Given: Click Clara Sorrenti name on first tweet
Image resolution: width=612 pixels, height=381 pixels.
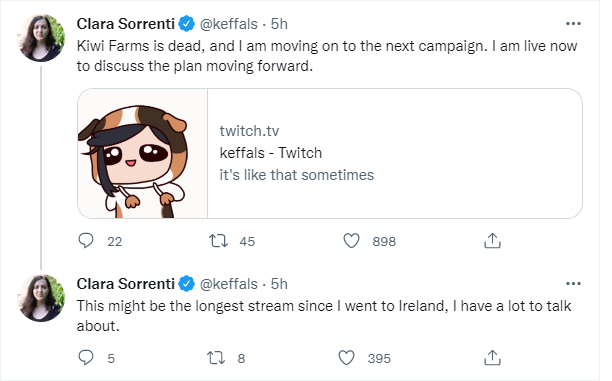Looking at the screenshot, I should tap(126, 24).
